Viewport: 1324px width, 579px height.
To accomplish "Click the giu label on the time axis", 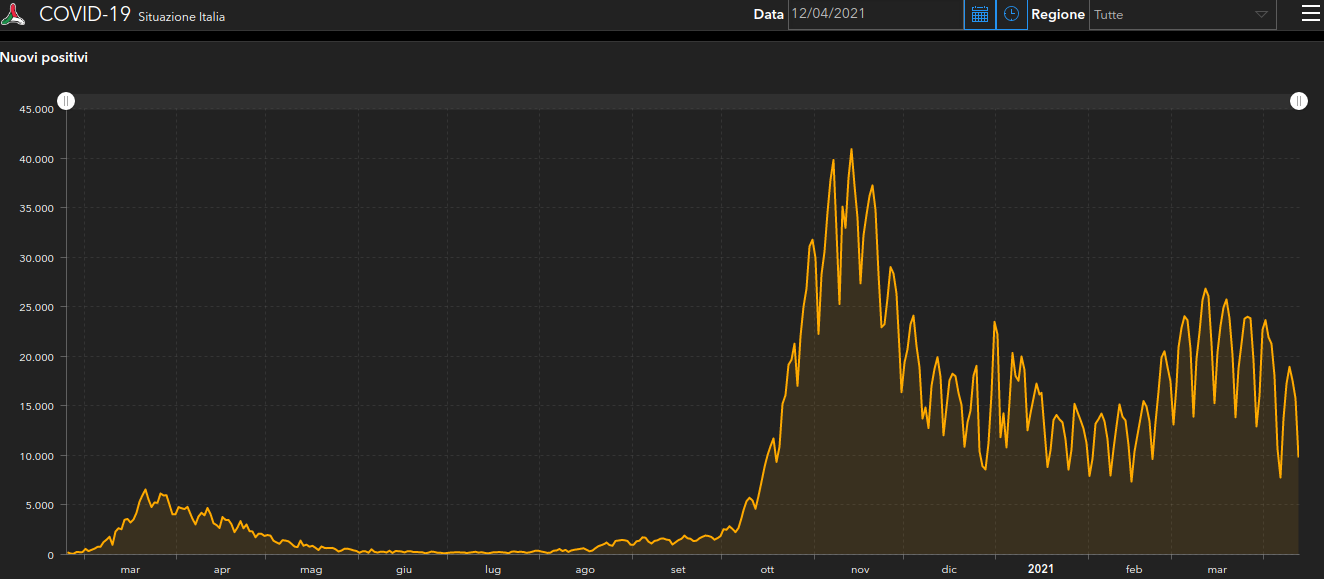I will click(x=403, y=570).
